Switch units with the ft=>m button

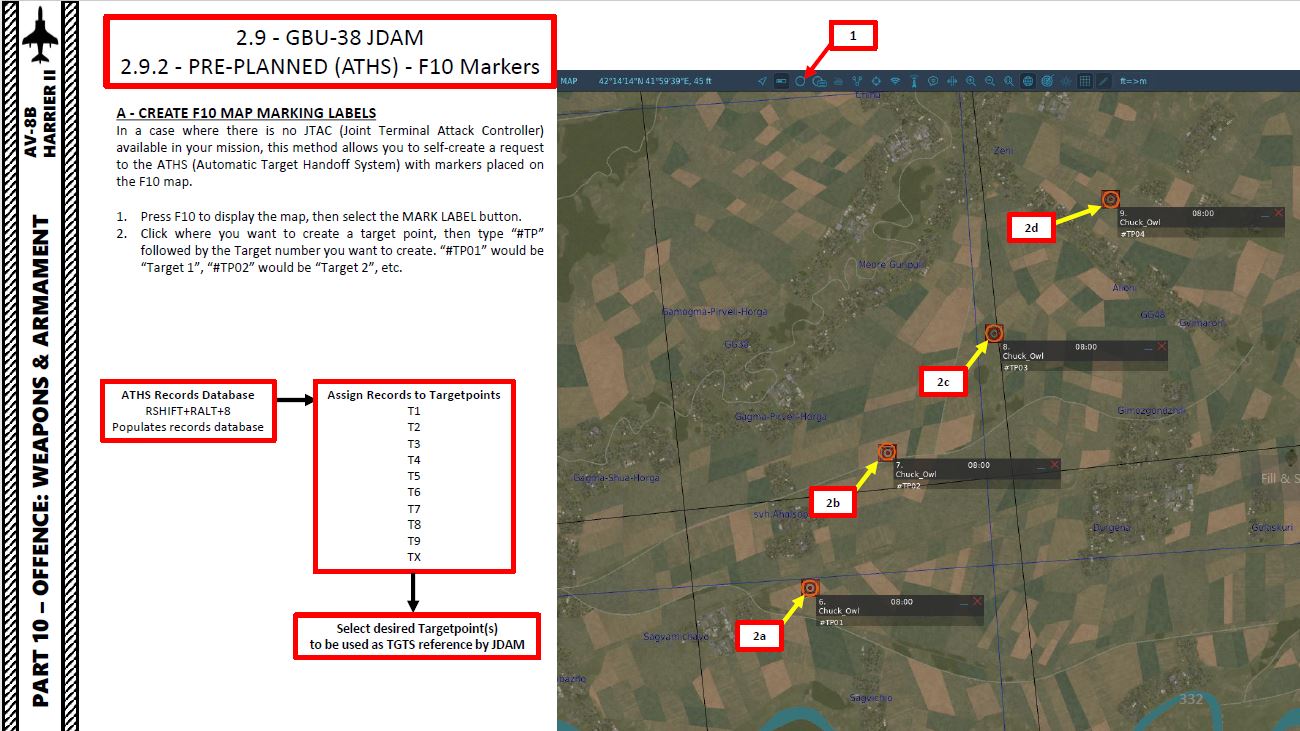point(1133,81)
